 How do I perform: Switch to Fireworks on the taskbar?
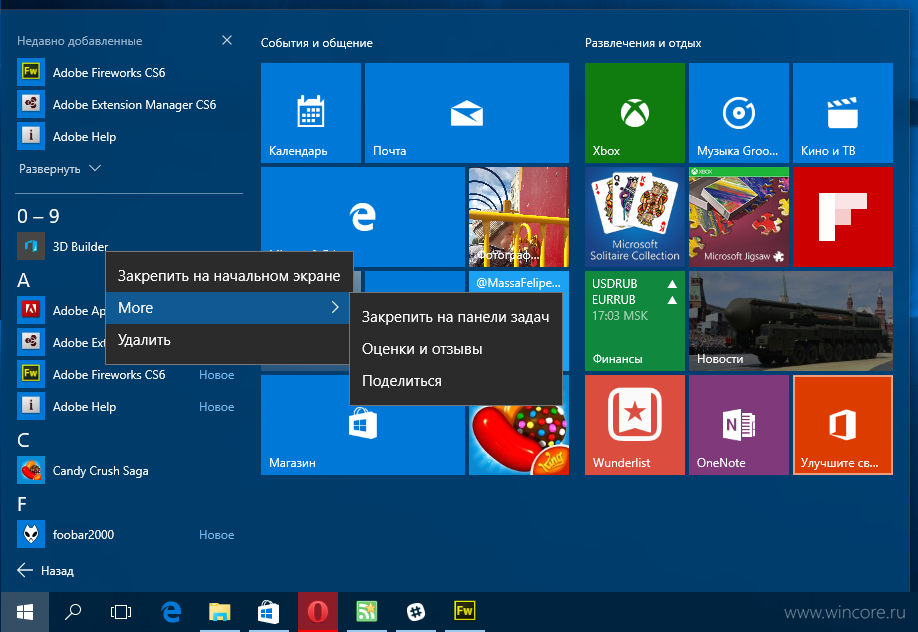[x=464, y=612]
